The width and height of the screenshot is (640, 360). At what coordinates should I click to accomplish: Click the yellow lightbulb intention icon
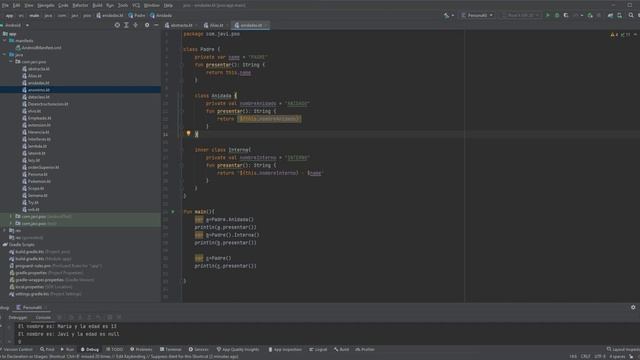coord(188,133)
